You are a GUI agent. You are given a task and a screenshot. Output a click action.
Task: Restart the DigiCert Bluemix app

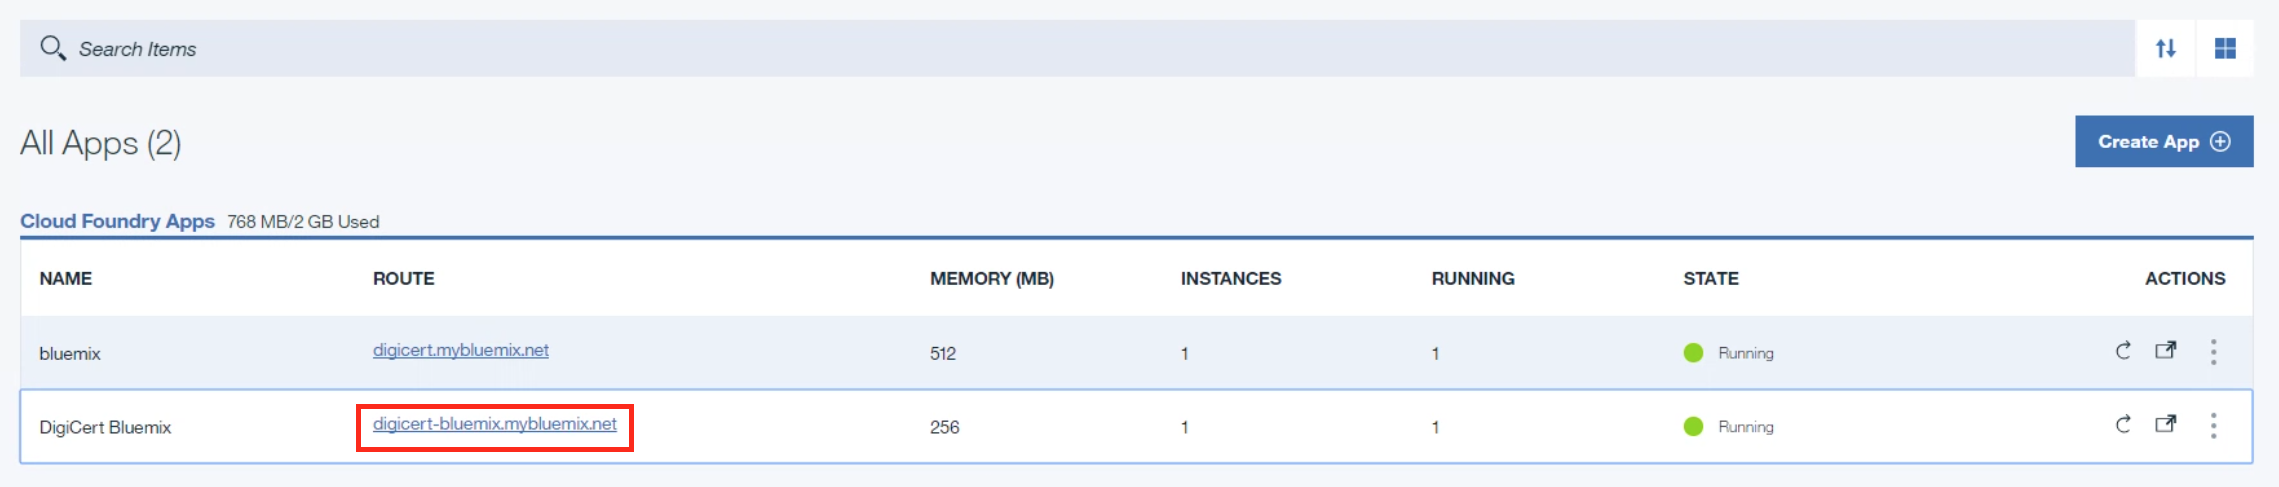[2123, 425]
